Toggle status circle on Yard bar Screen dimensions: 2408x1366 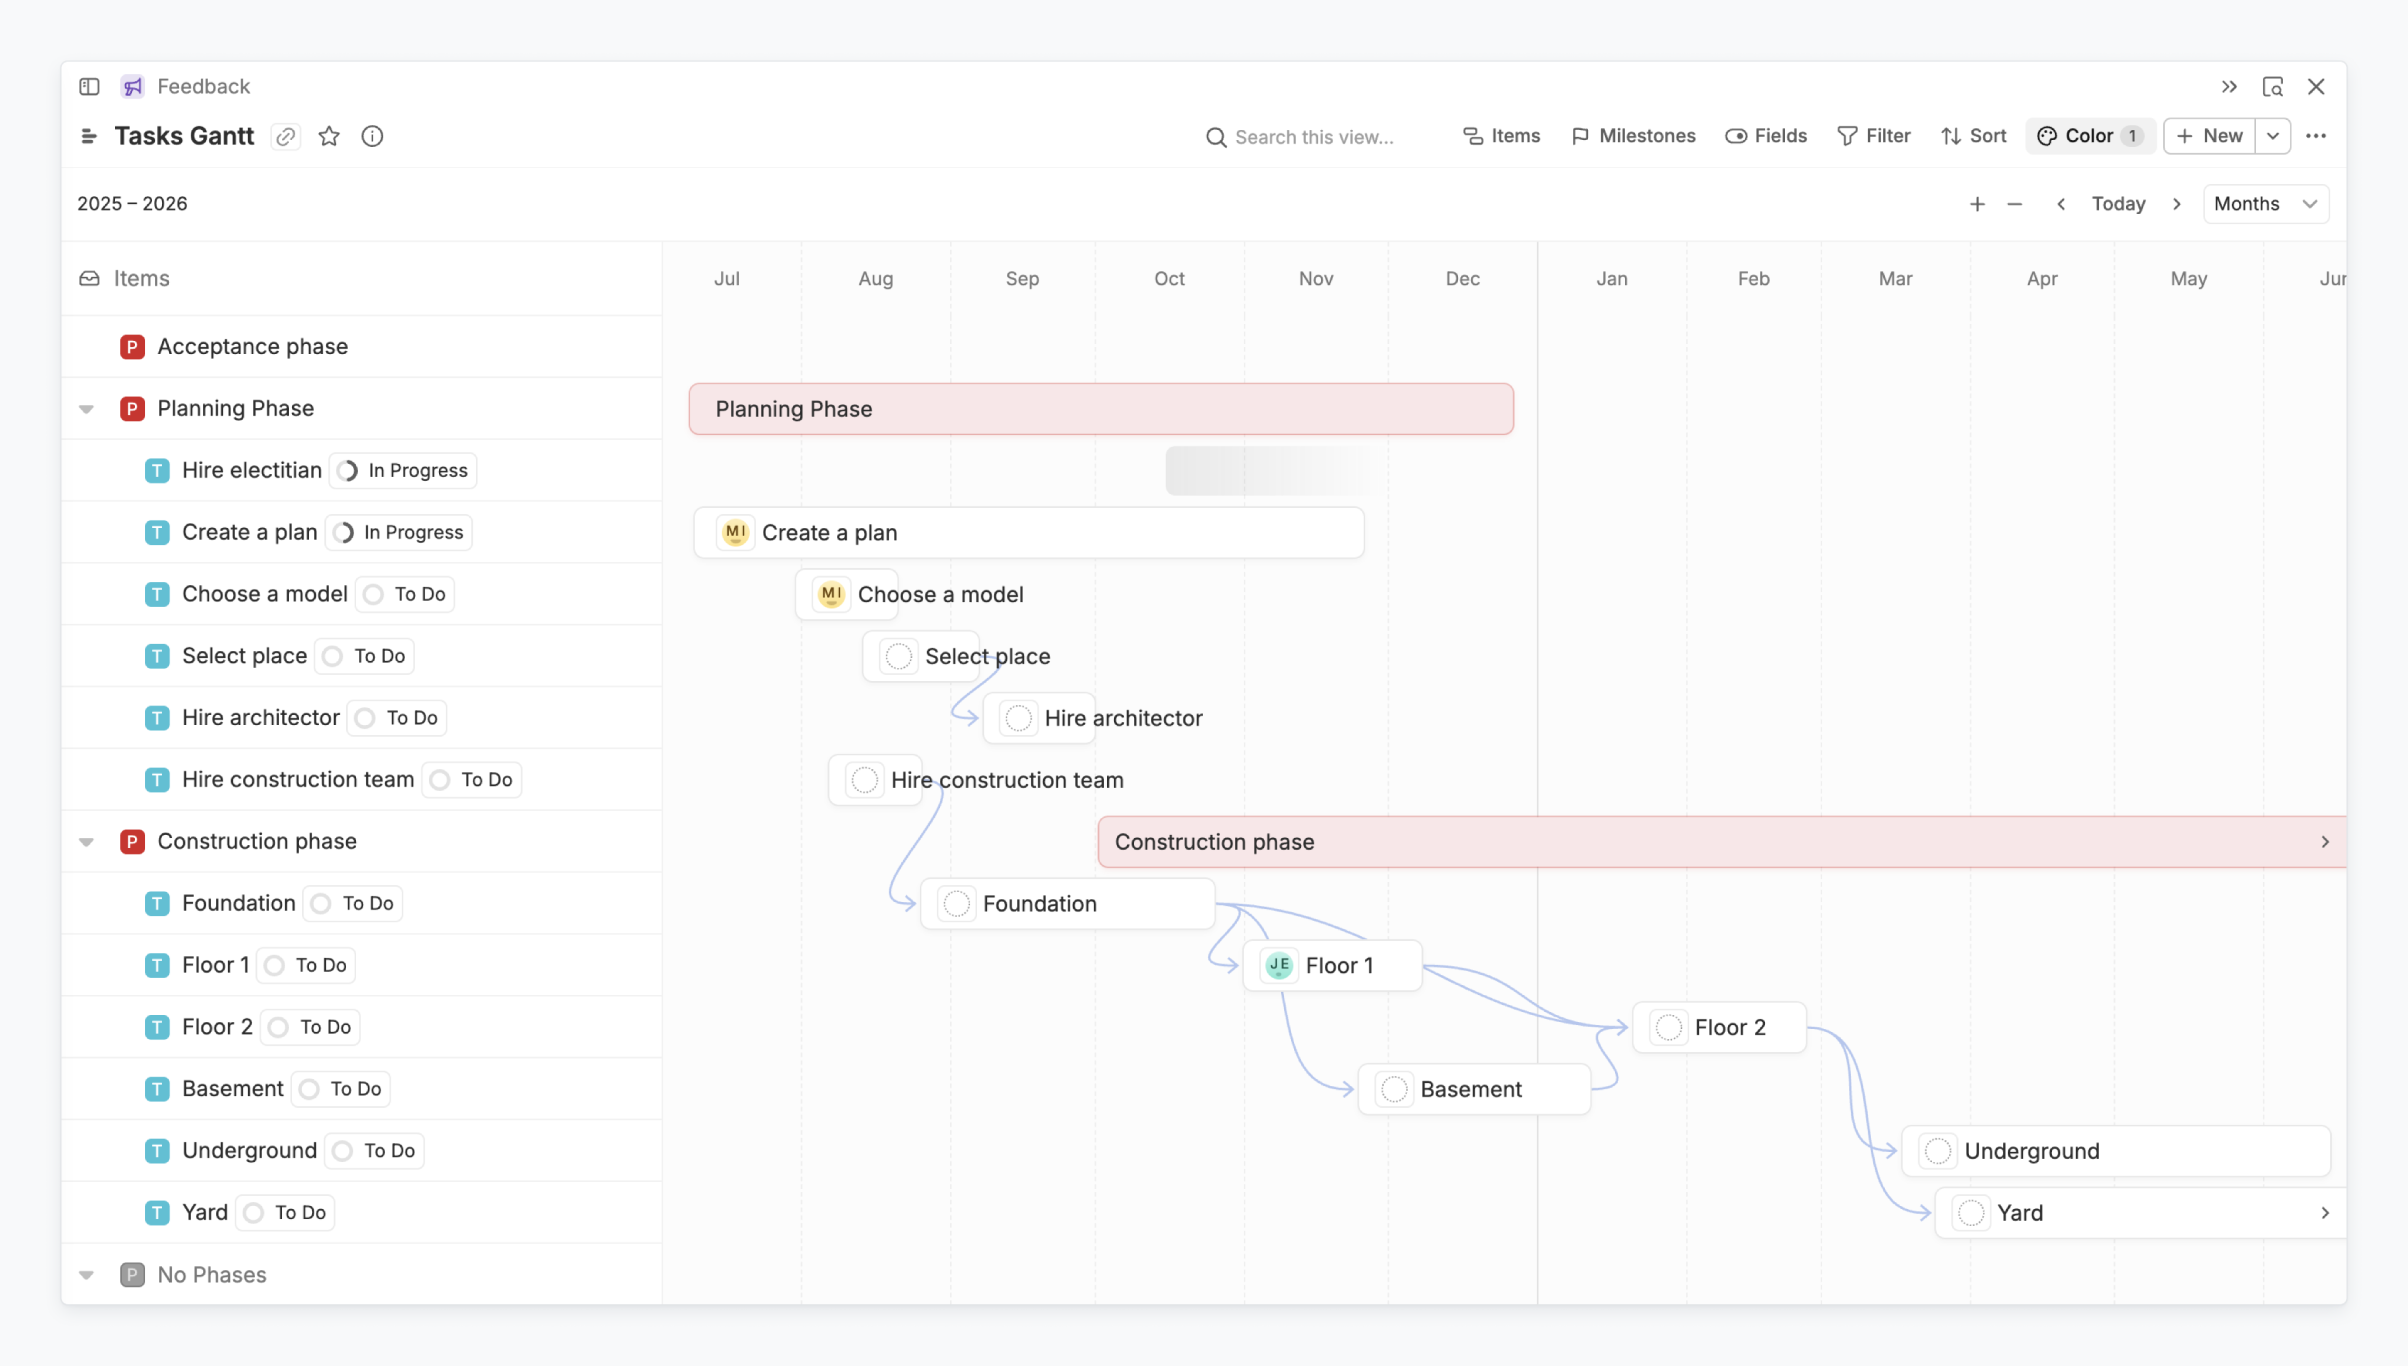tap(1971, 1213)
